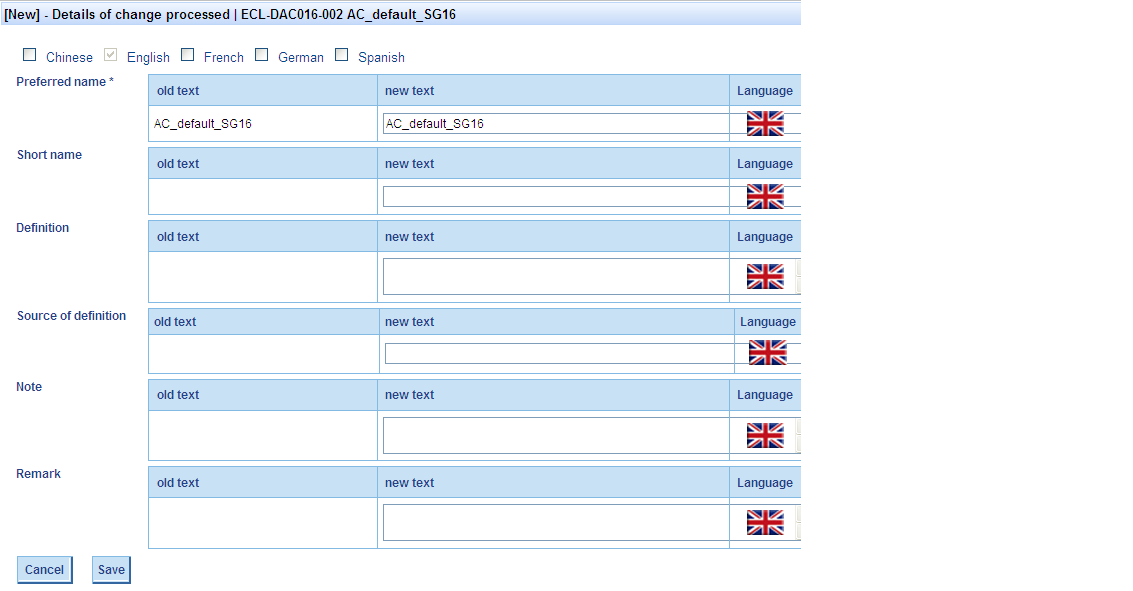Image resolution: width=1133 pixels, height=591 pixels.
Task: Click the Cancel button
Action: click(44, 570)
